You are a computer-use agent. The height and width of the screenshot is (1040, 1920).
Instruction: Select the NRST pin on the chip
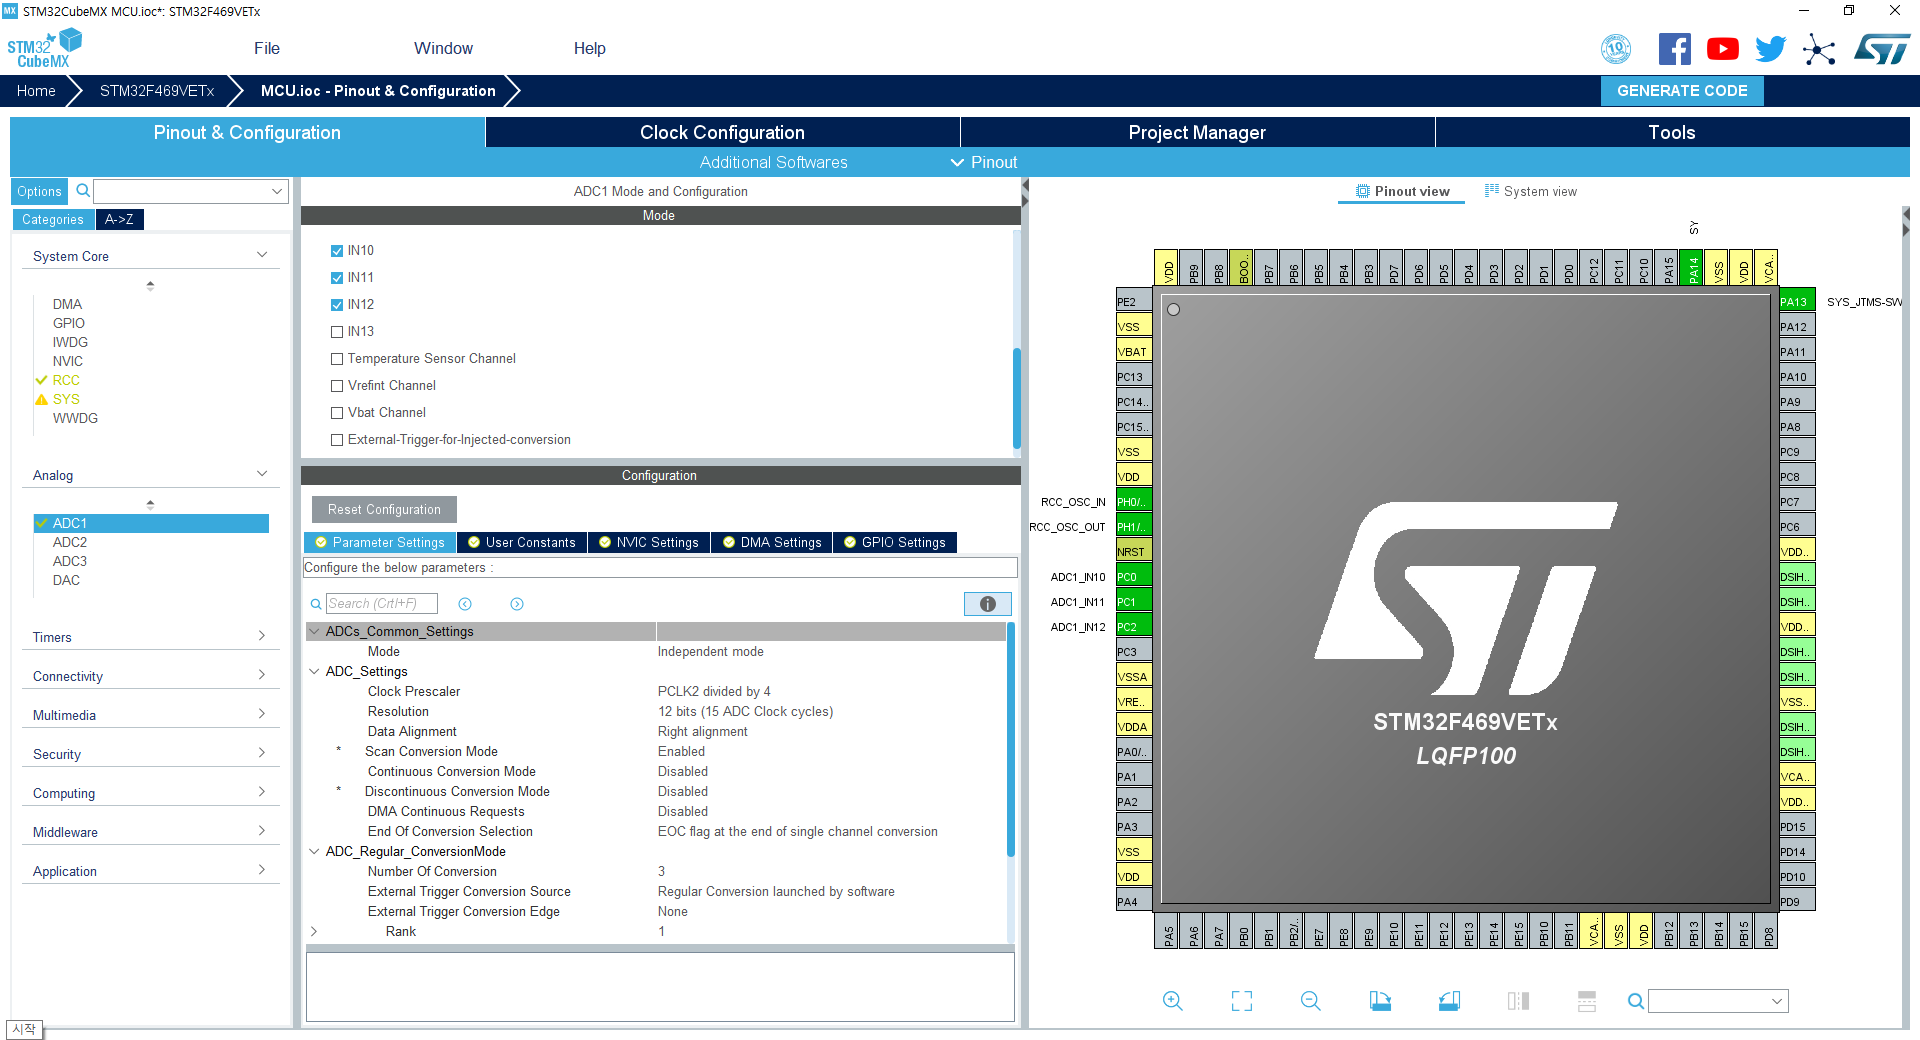point(1134,551)
